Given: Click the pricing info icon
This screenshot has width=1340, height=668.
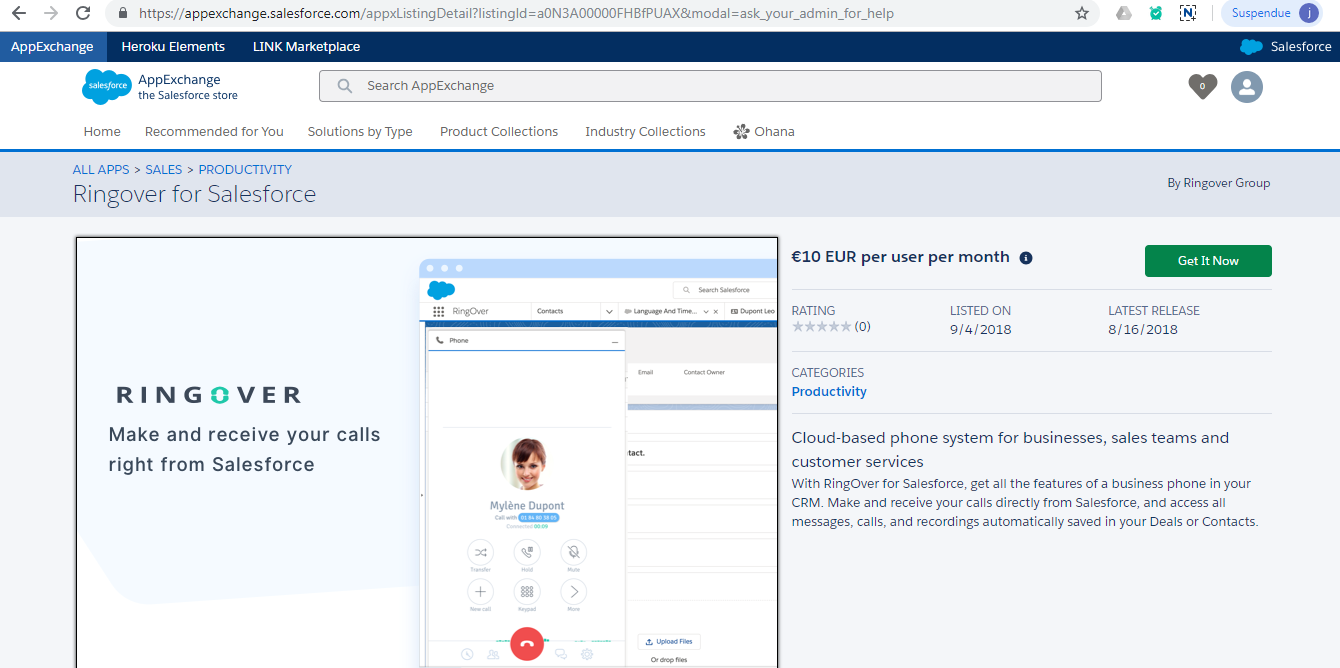Looking at the screenshot, I should (x=1026, y=258).
